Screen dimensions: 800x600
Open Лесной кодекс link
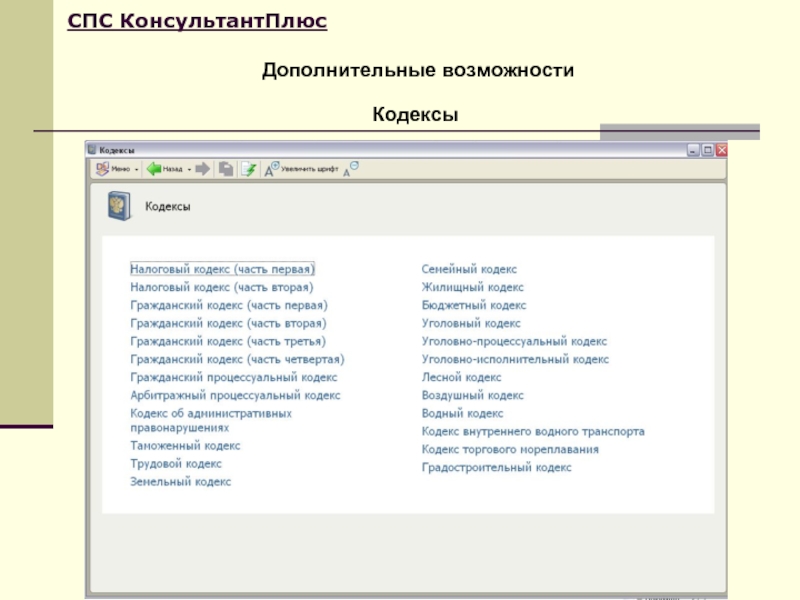(x=461, y=377)
